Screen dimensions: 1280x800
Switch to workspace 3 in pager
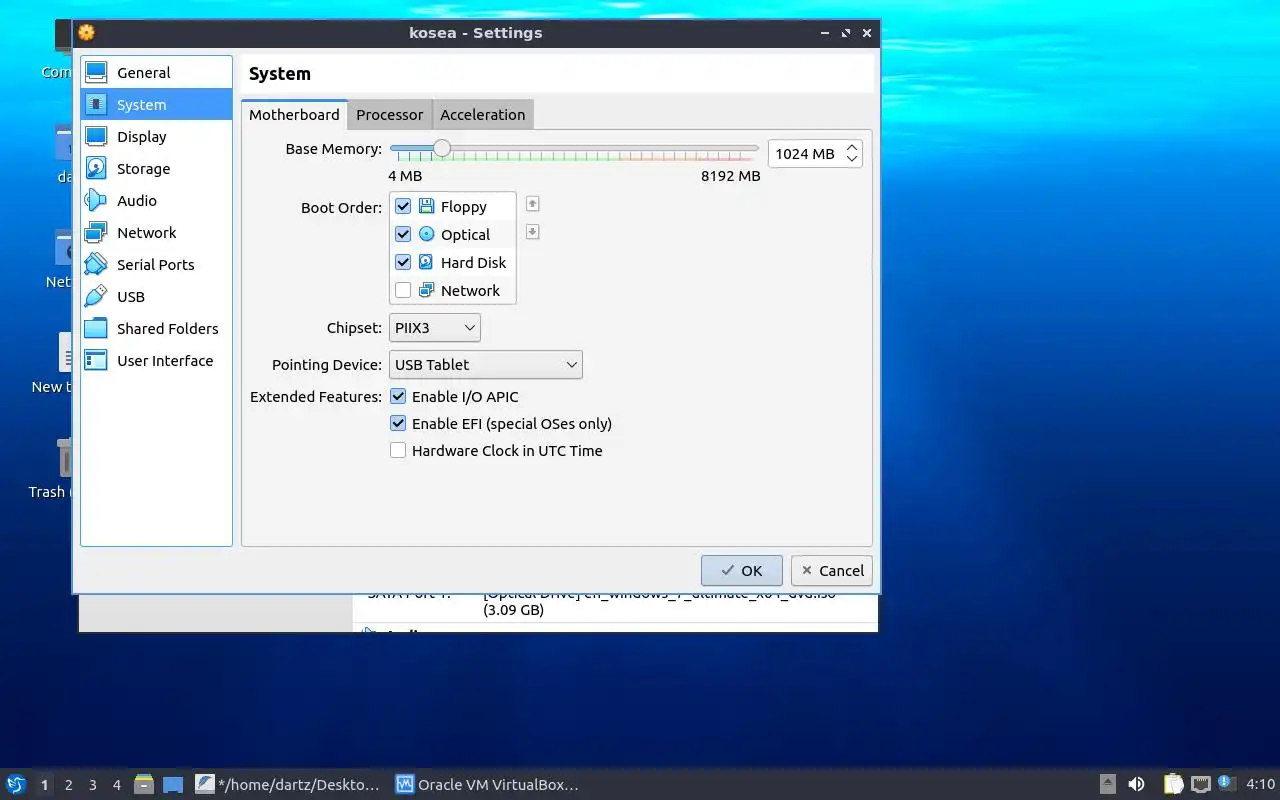tap(93, 785)
